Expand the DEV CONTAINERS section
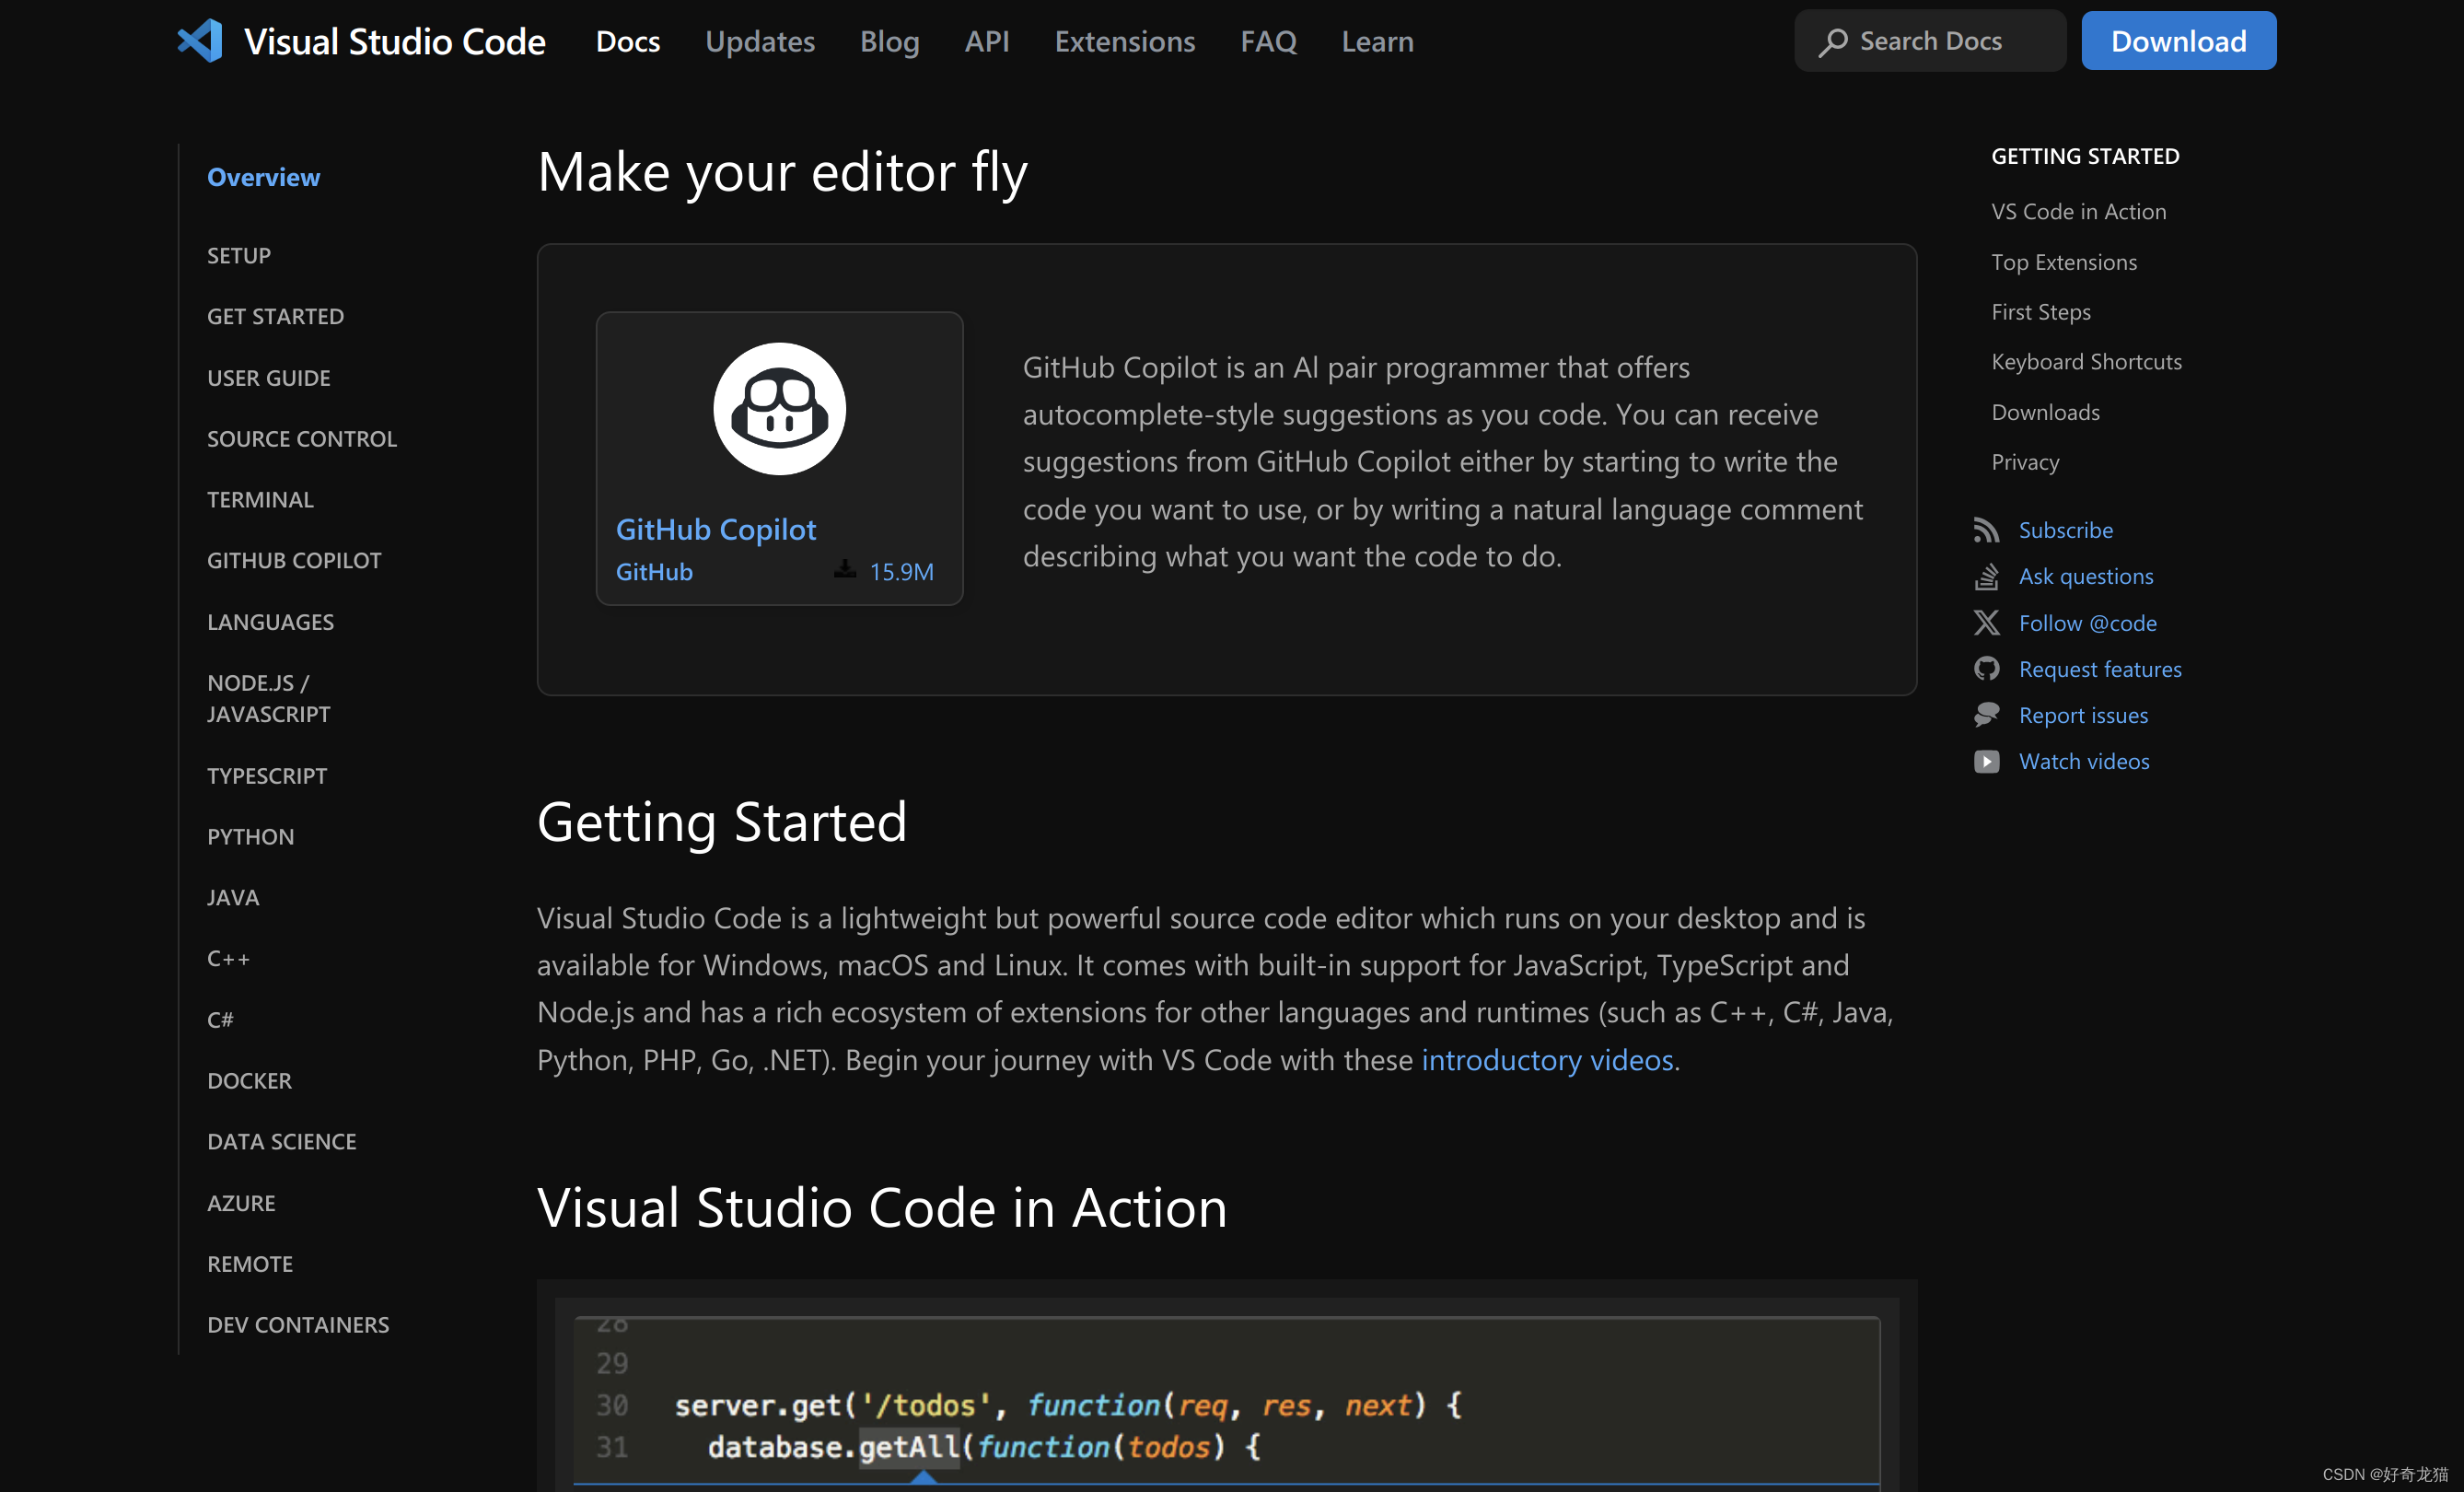Screen dimensions: 2464x1492 [x=297, y=1326]
